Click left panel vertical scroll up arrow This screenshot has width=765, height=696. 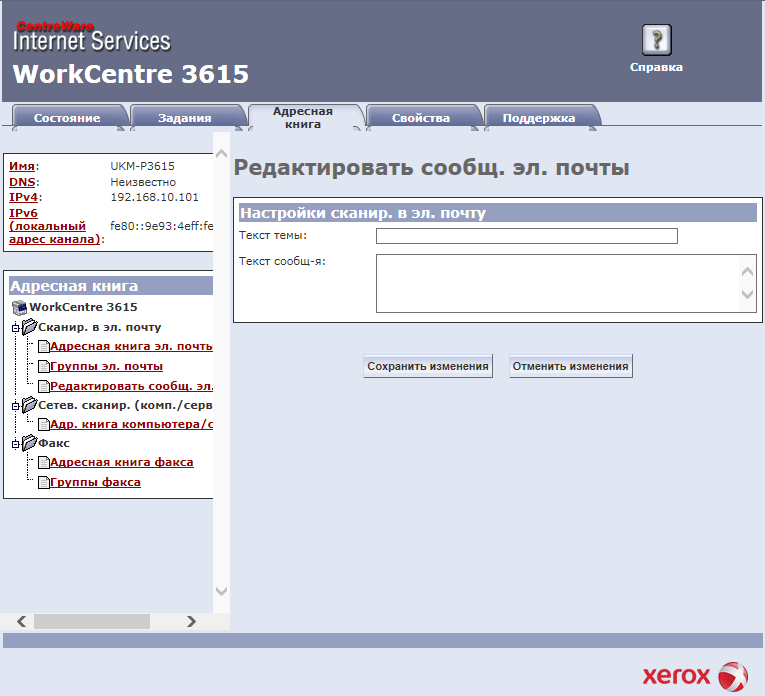pyautogui.click(x=221, y=154)
